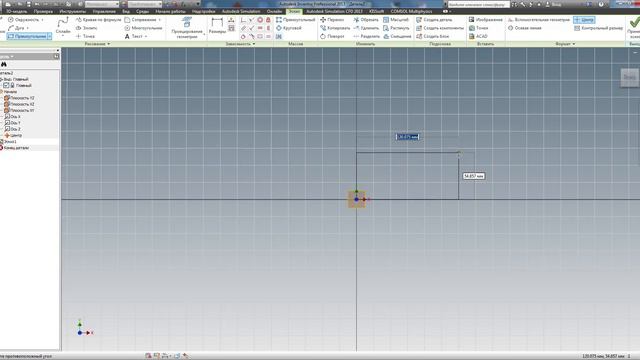
Task: Open the COMSOL Multiphysics tab
Action: coord(411,11)
